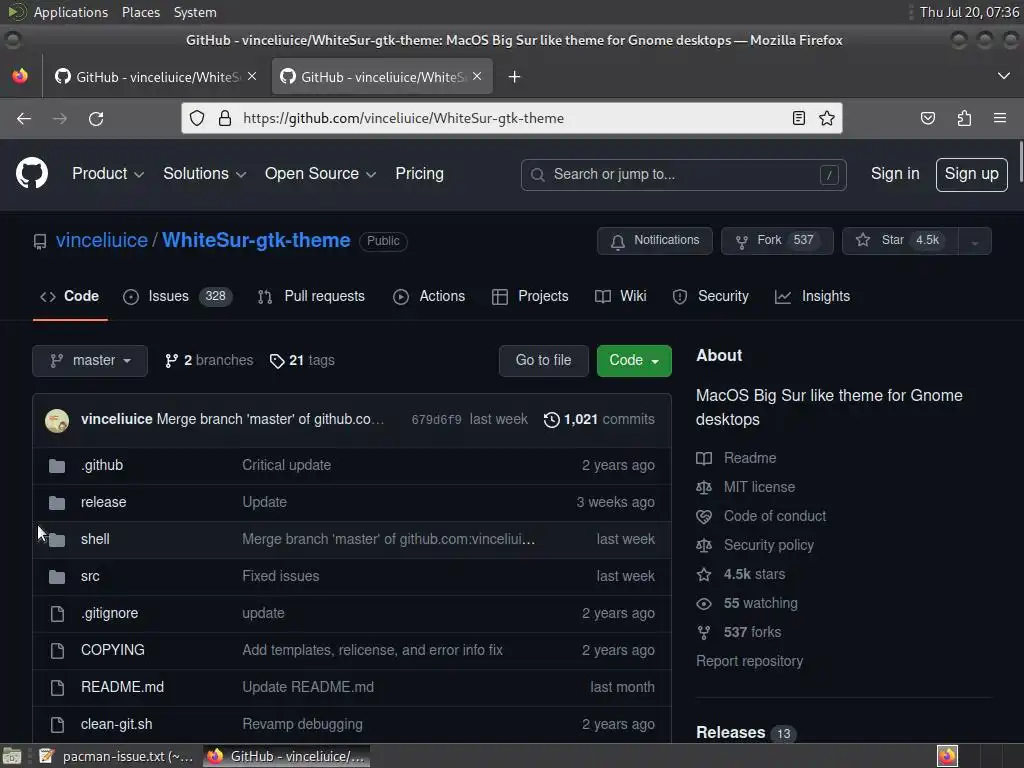Focus the Search or jump to field
Screen dimensions: 1024x768
[x=684, y=175]
